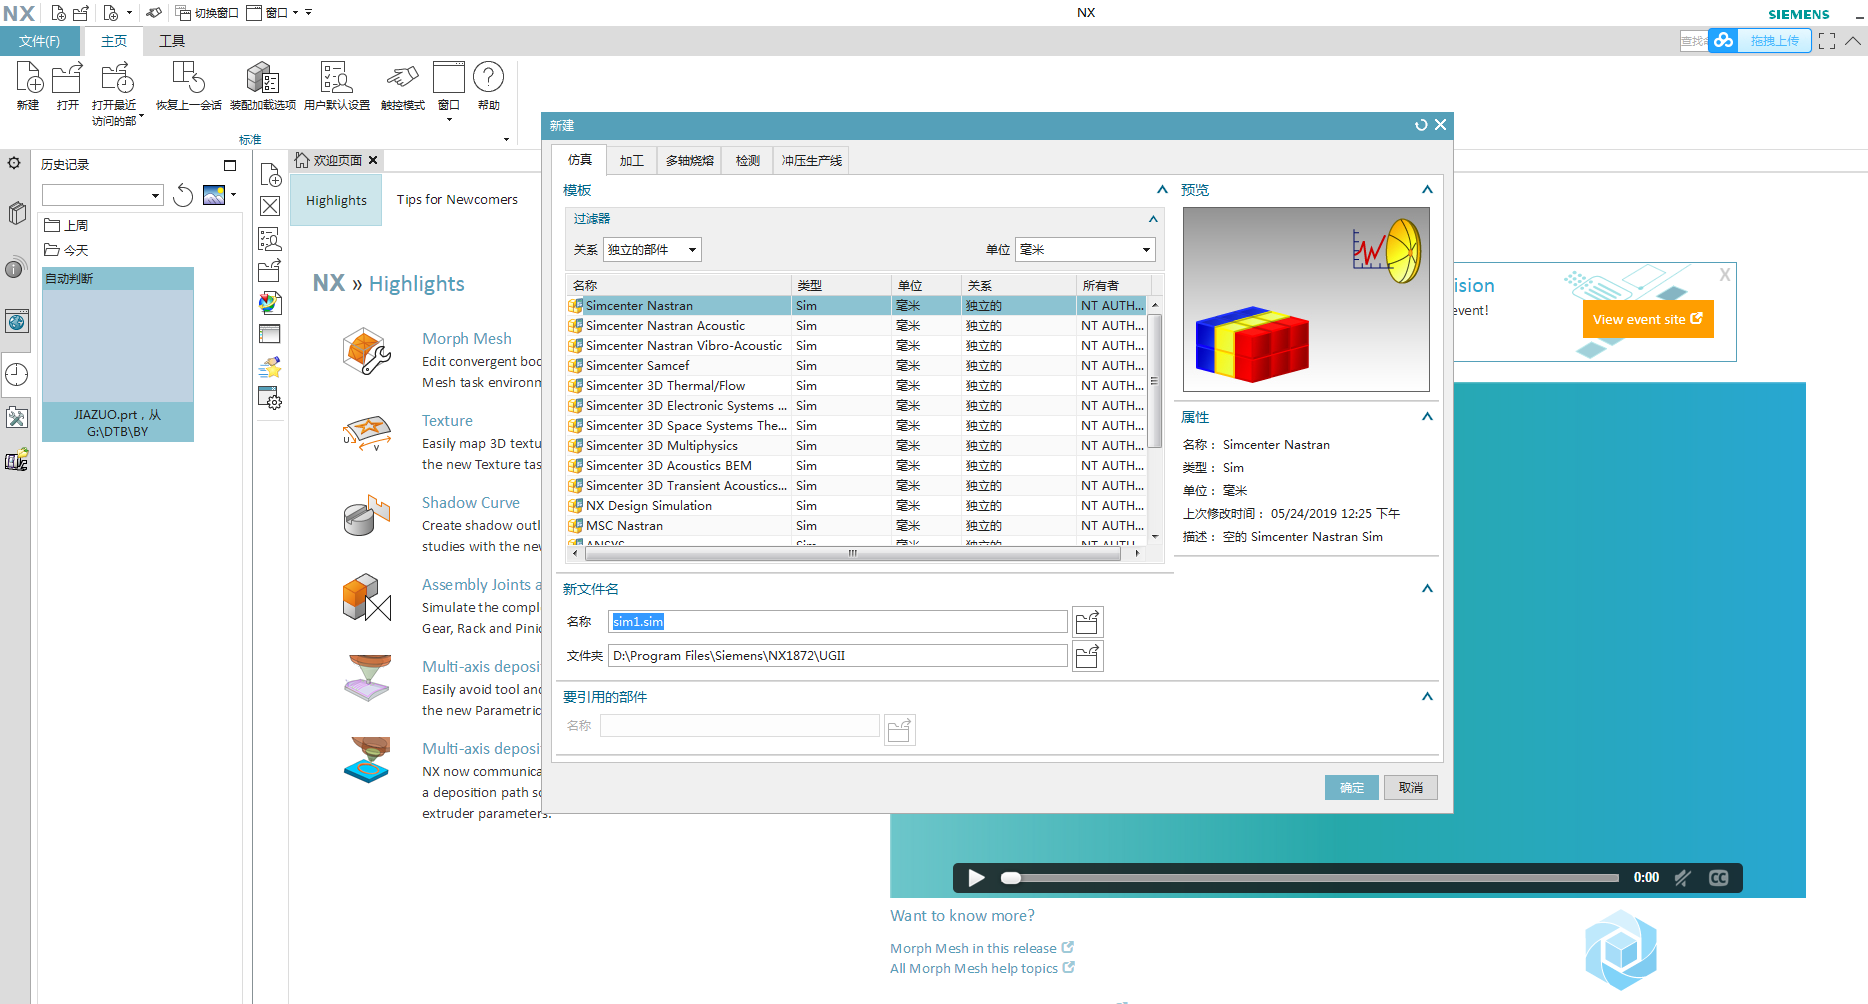Screen dimensions: 1868x1004
Task: Click the 新建 new file ribbon icon
Action: click(x=28, y=78)
